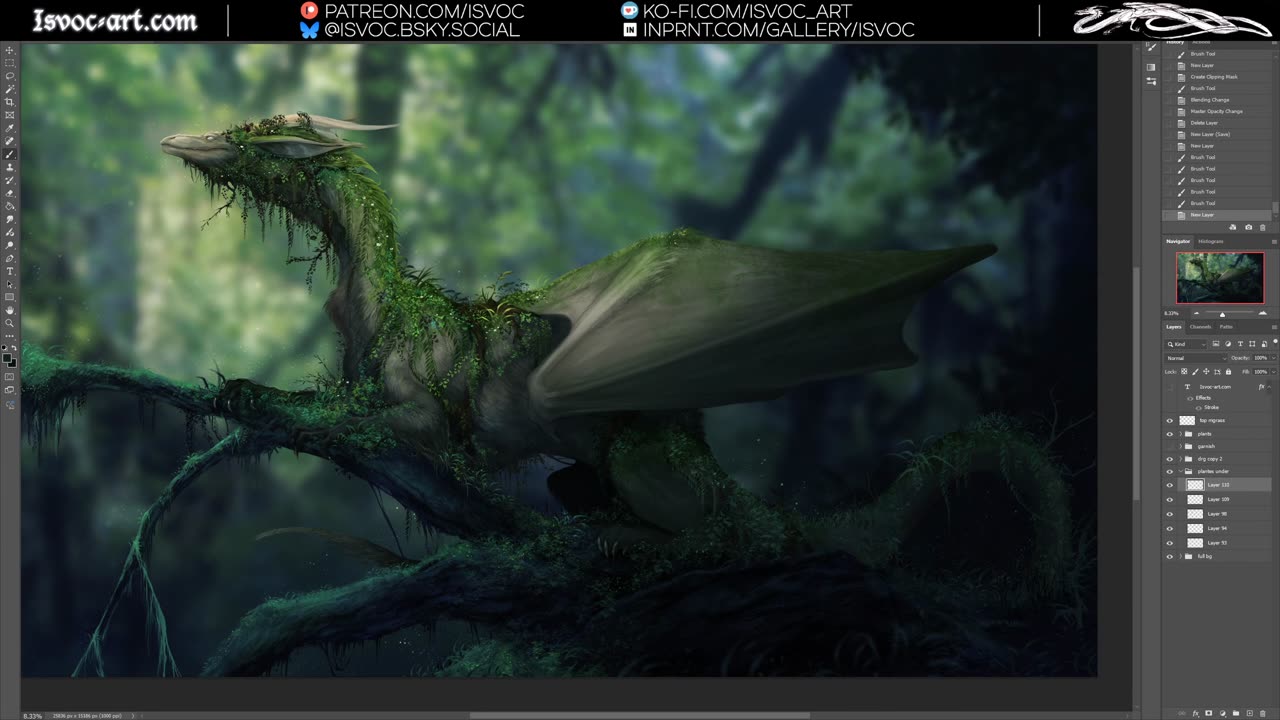Switch to the Paths tab

(x=1226, y=327)
